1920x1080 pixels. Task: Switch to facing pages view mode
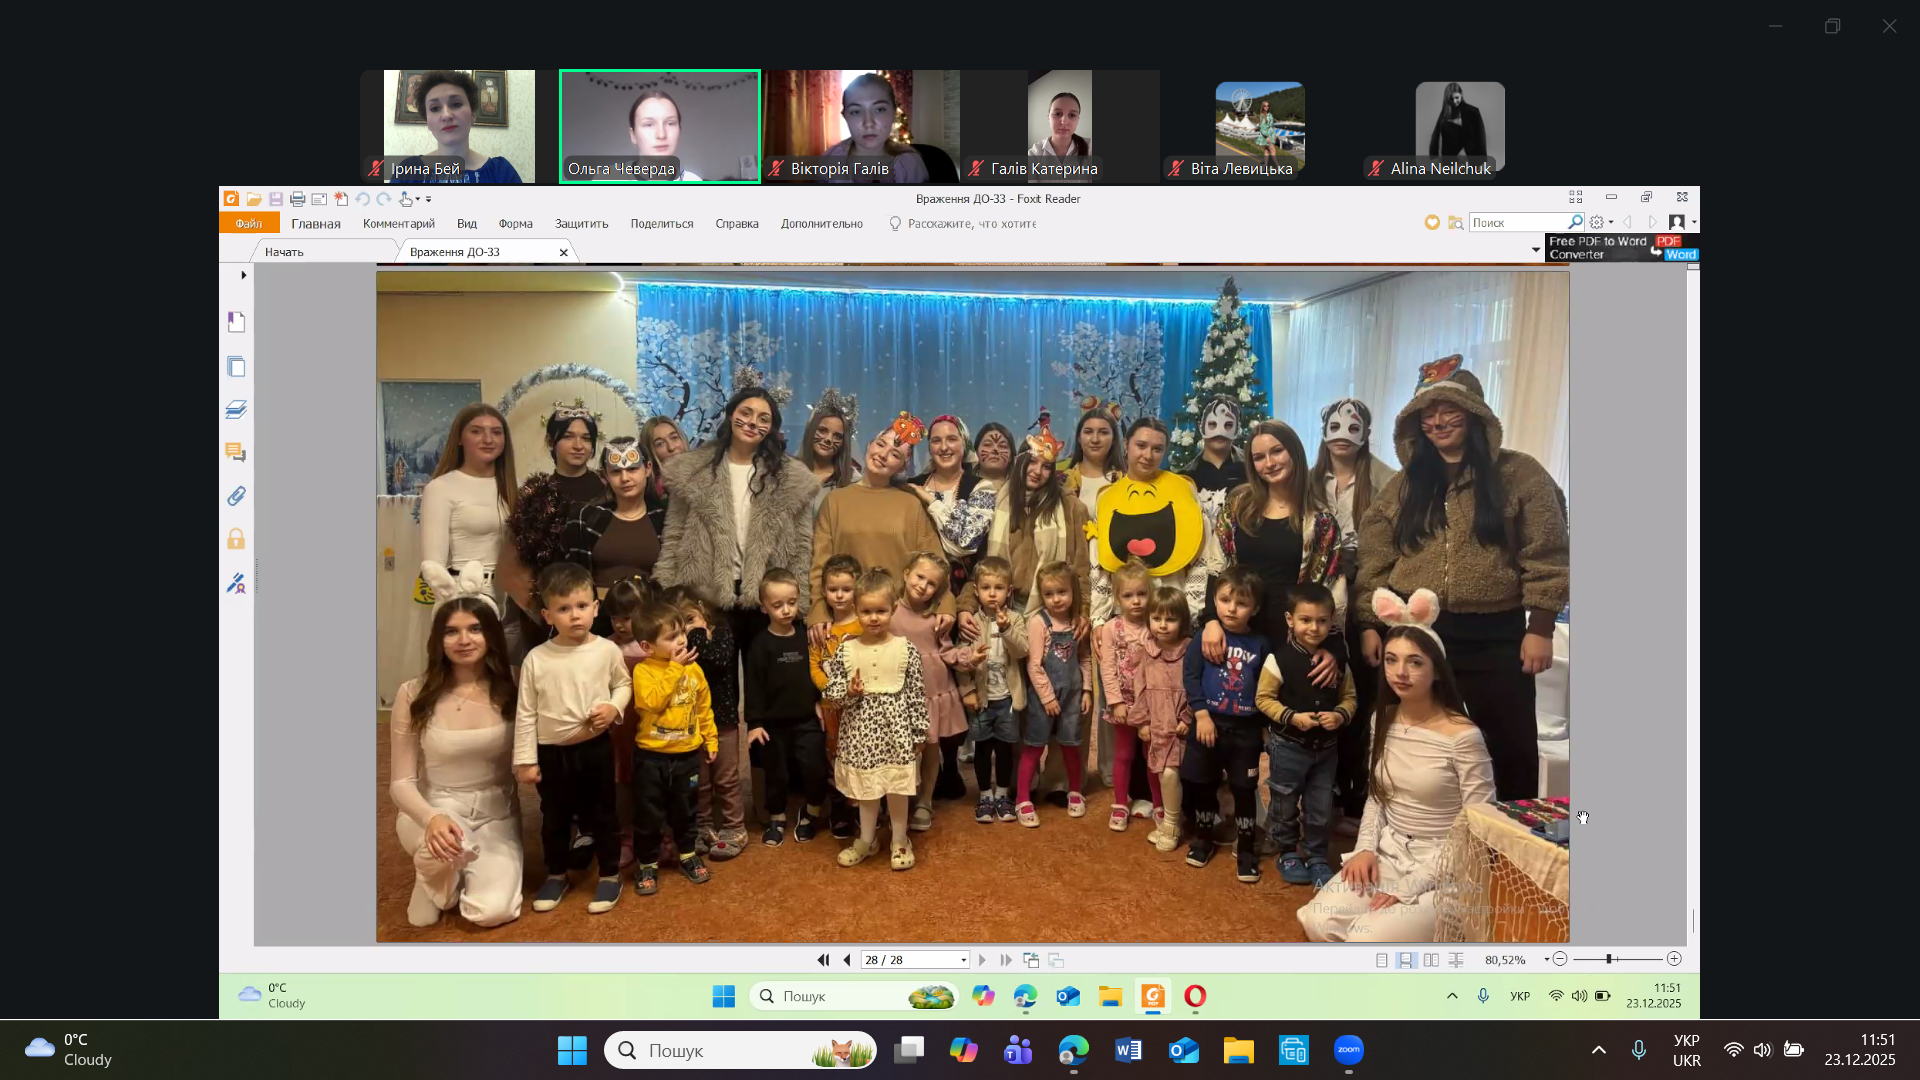coord(1431,960)
